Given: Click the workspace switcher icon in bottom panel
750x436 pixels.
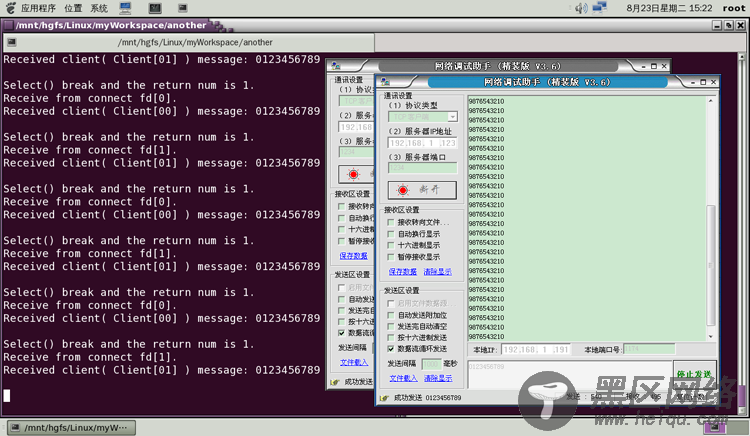Looking at the screenshot, I should [716, 427].
